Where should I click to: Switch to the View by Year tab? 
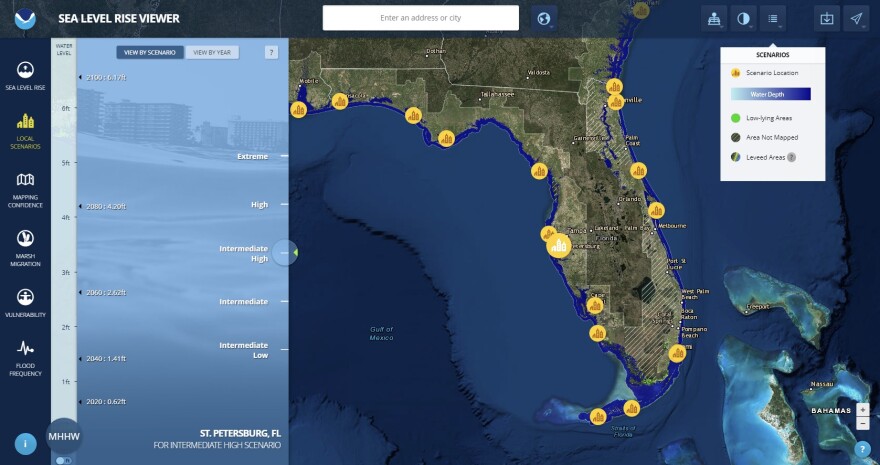point(211,52)
